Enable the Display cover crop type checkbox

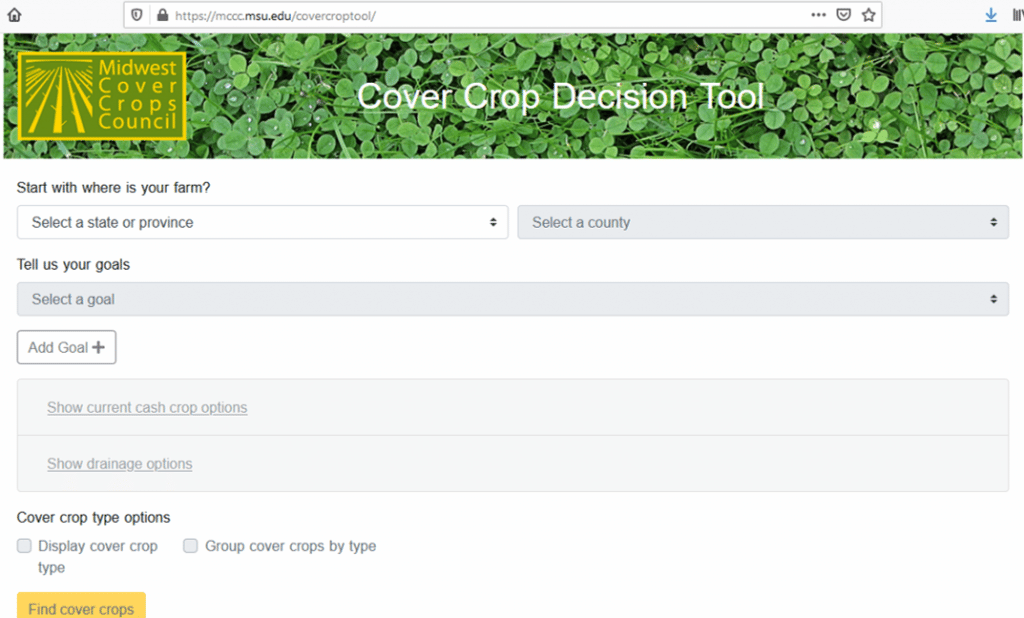pyautogui.click(x=25, y=546)
